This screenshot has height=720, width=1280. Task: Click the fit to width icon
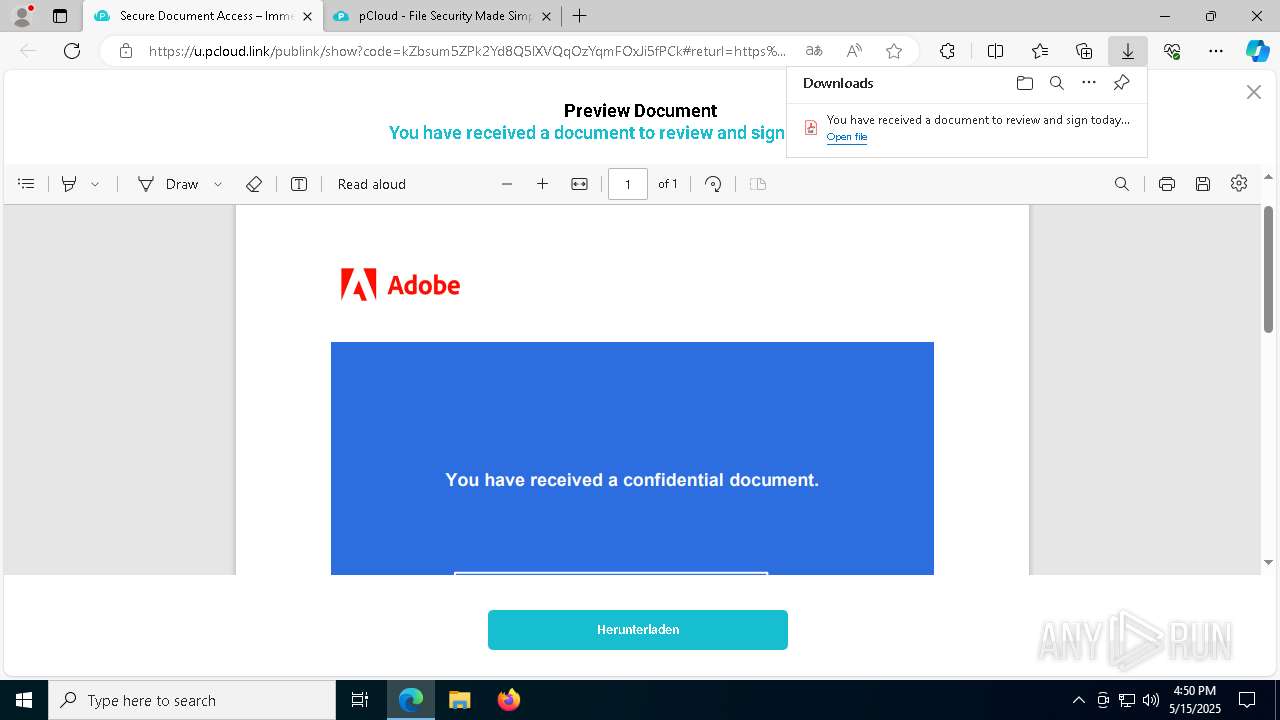pos(579,184)
